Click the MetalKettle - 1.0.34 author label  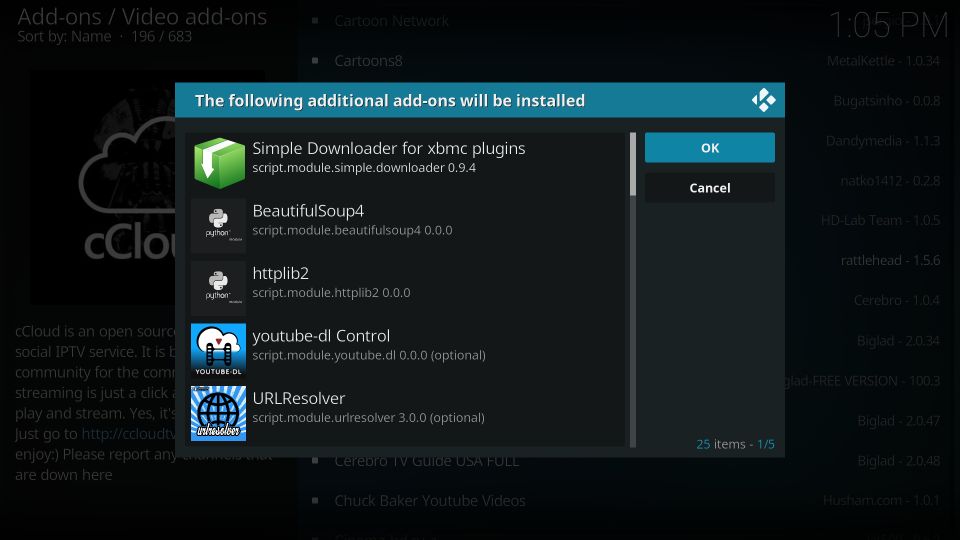[883, 61]
